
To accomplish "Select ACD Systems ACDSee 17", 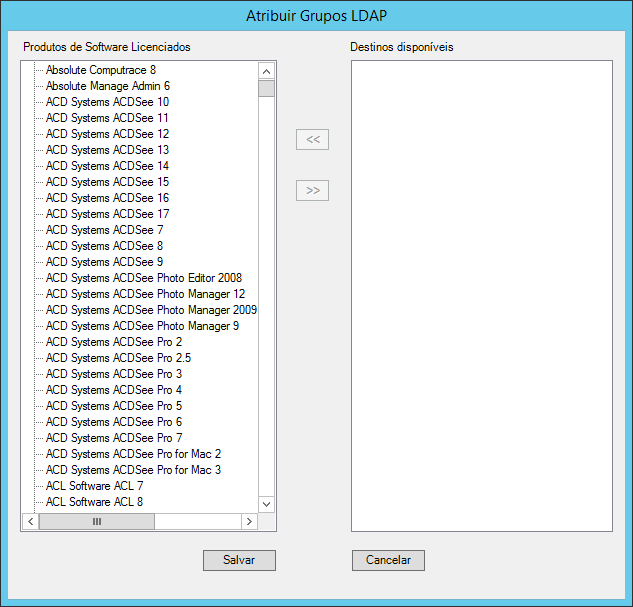I will [107, 214].
